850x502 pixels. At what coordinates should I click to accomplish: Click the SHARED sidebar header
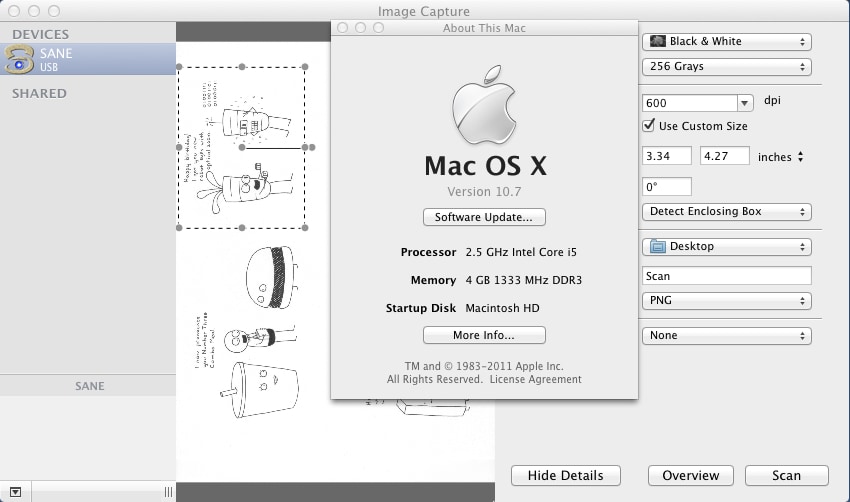click(x=40, y=94)
